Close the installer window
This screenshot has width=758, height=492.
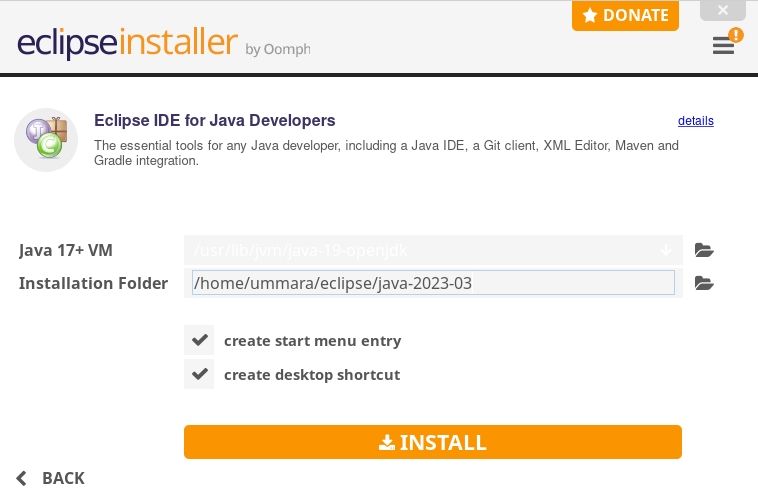pos(723,10)
